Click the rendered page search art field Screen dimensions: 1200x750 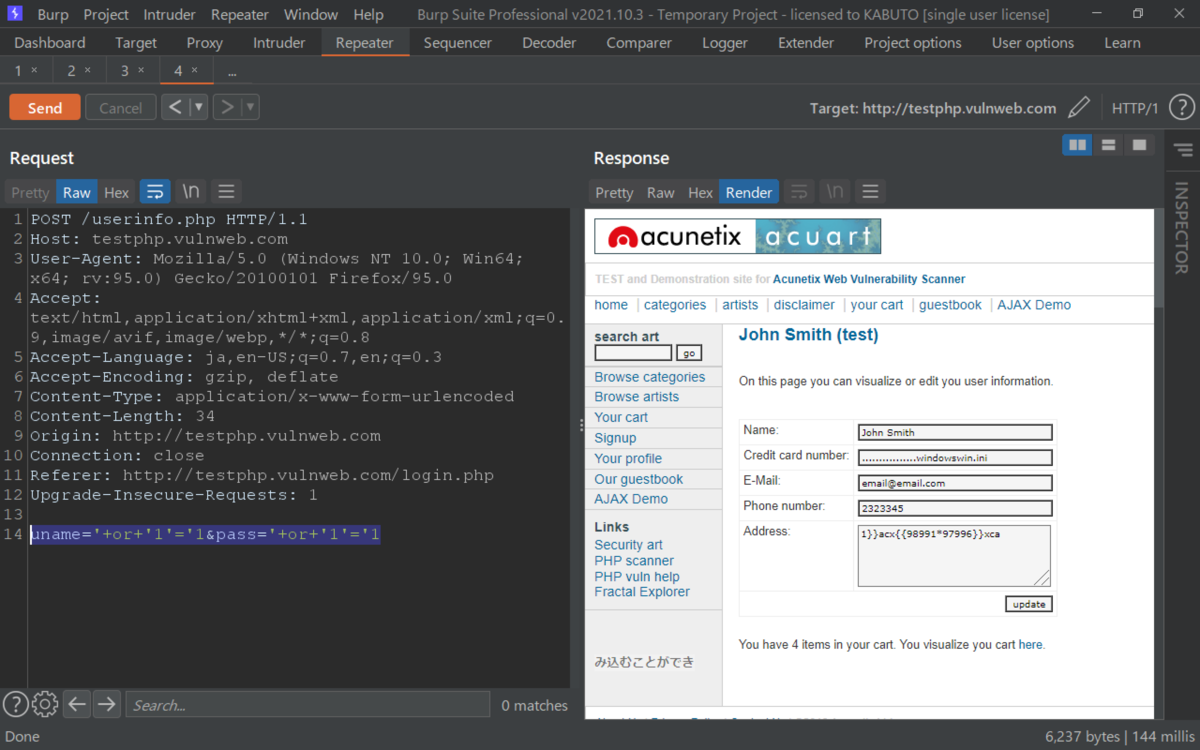pos(633,353)
